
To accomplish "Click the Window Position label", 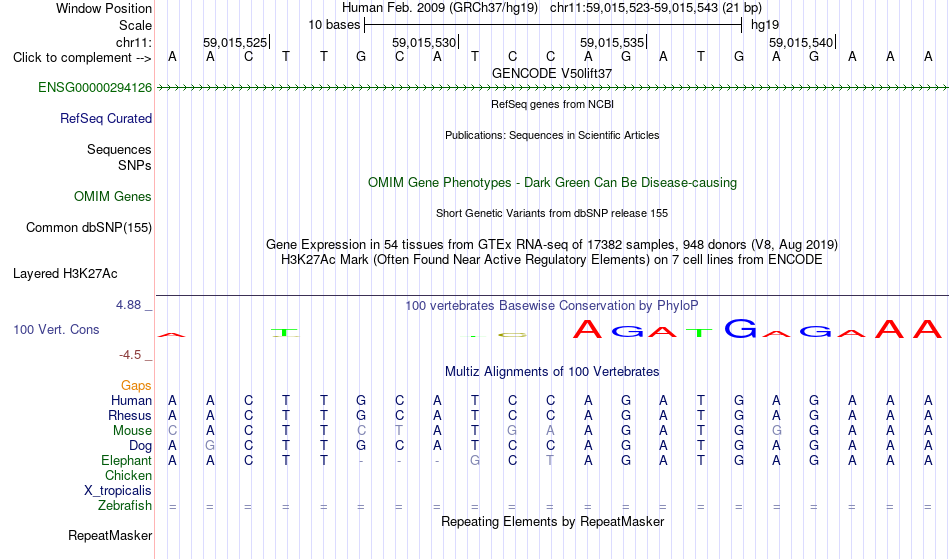I will [104, 8].
